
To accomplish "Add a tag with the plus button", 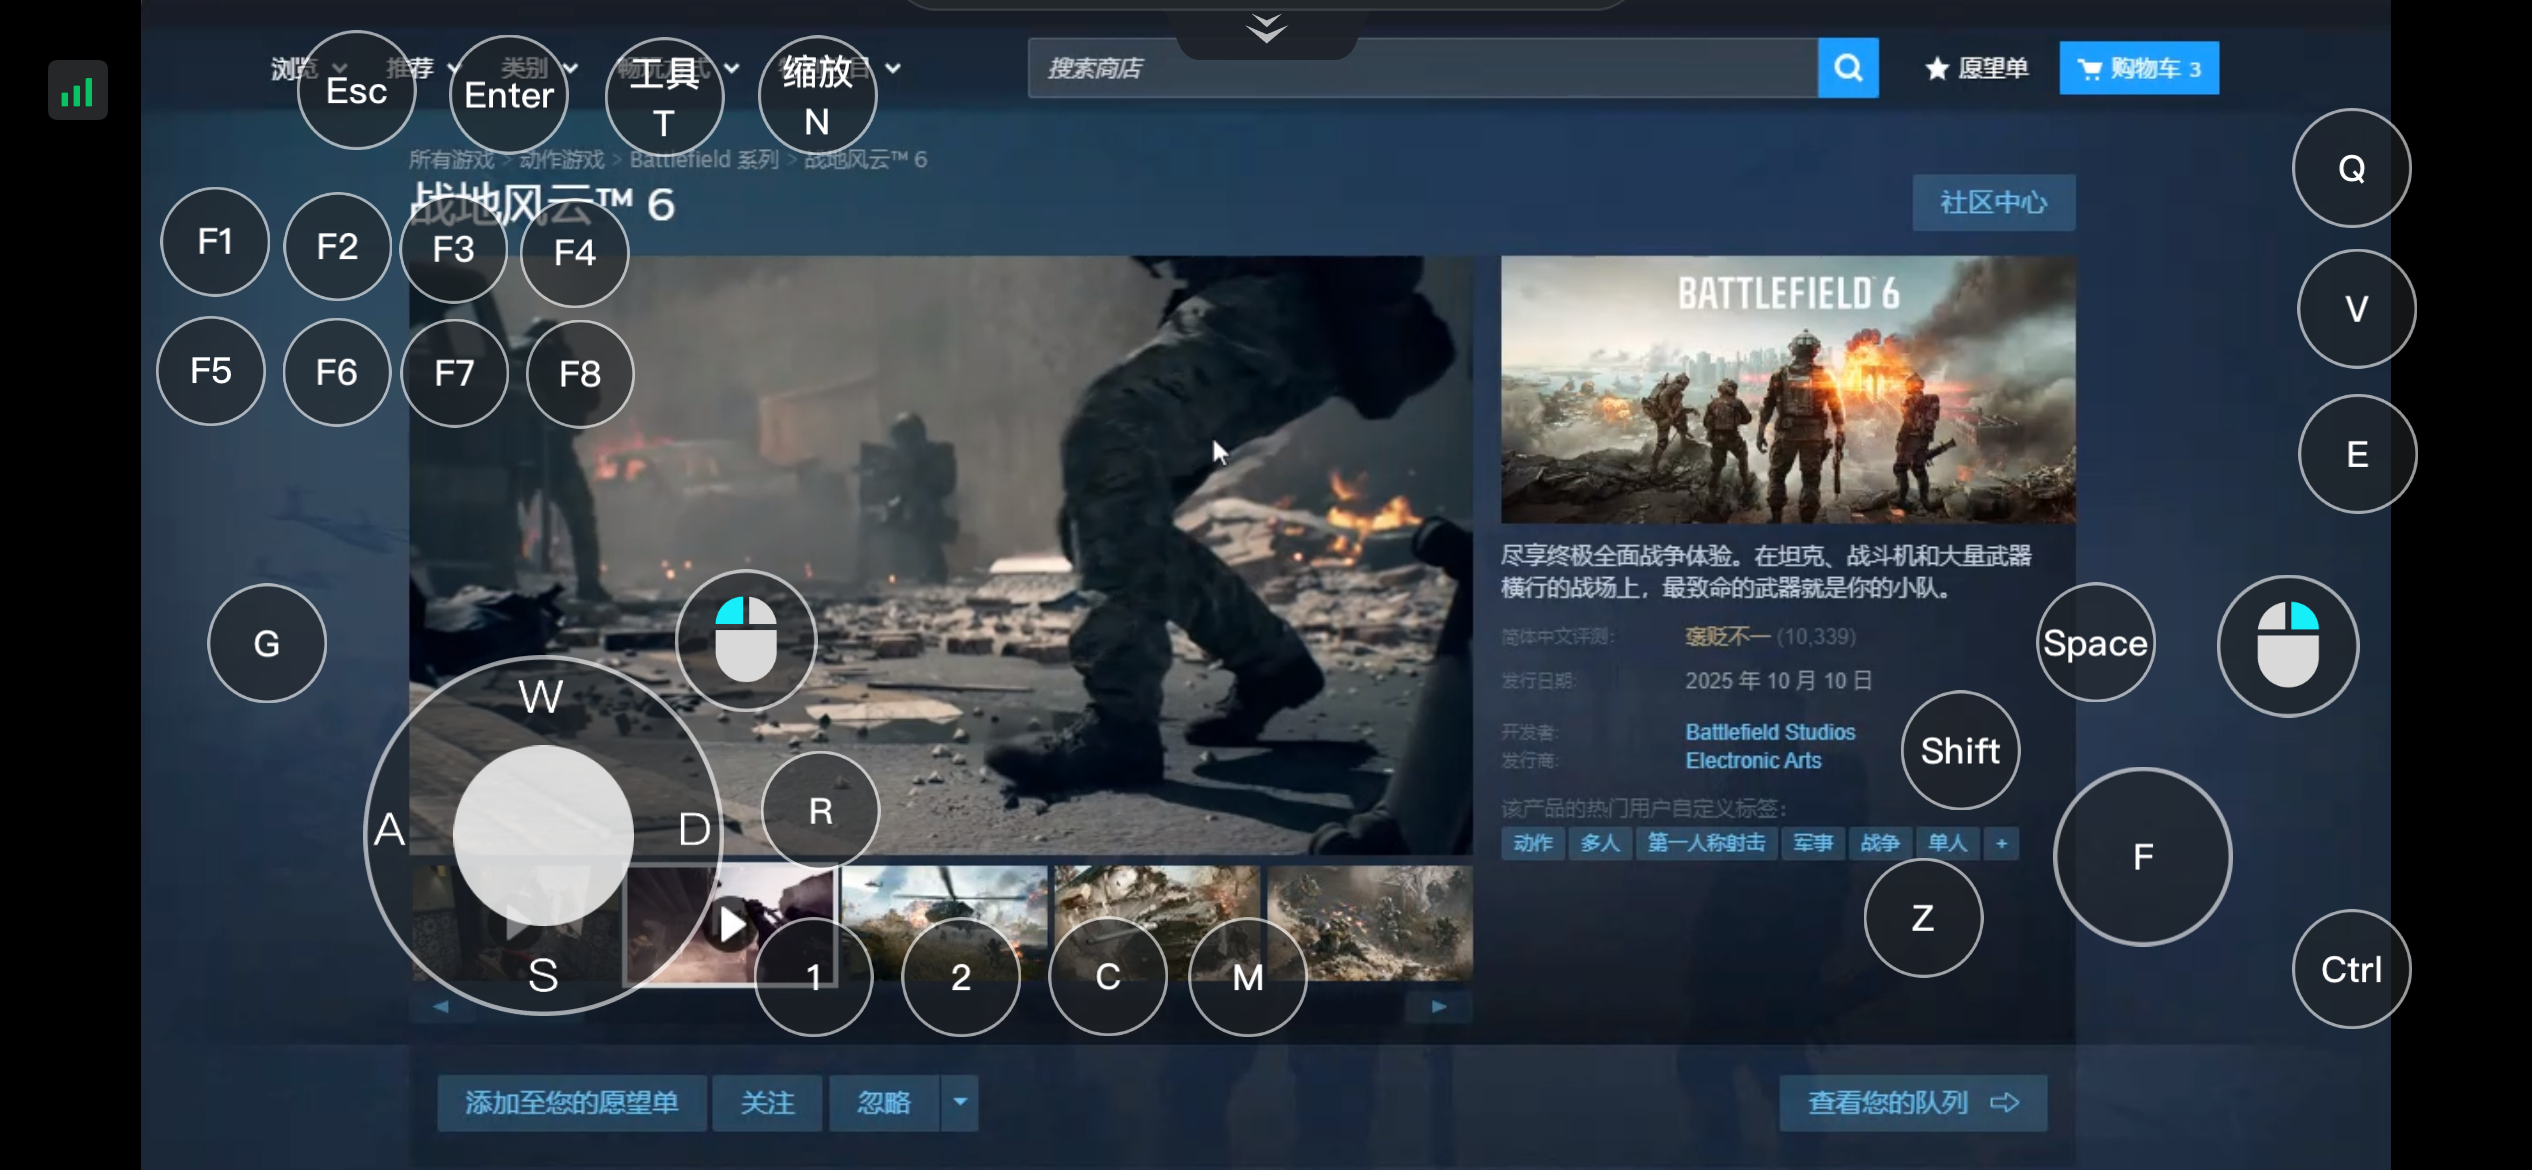I will click(2001, 843).
